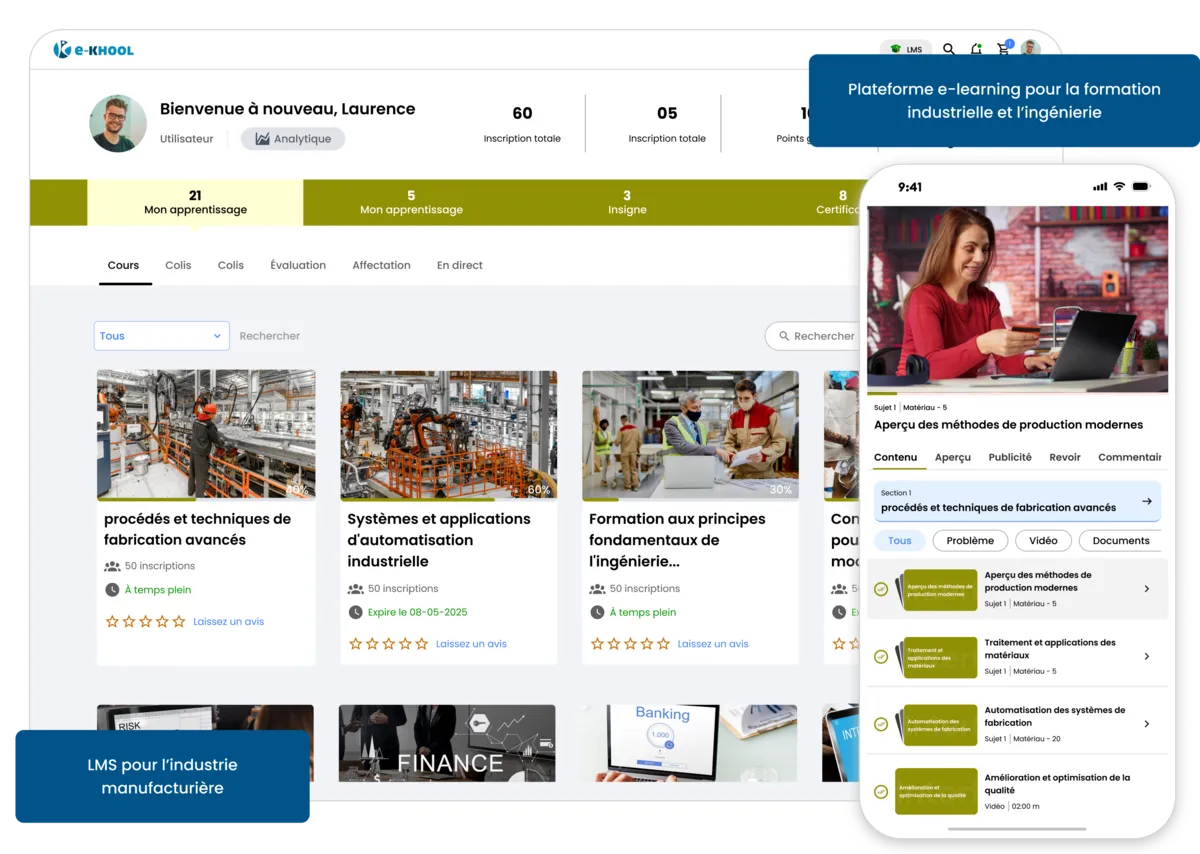Select 'Mon apprentissage' showing 21 items
Screen dimensions: 1200x854
[195, 202]
